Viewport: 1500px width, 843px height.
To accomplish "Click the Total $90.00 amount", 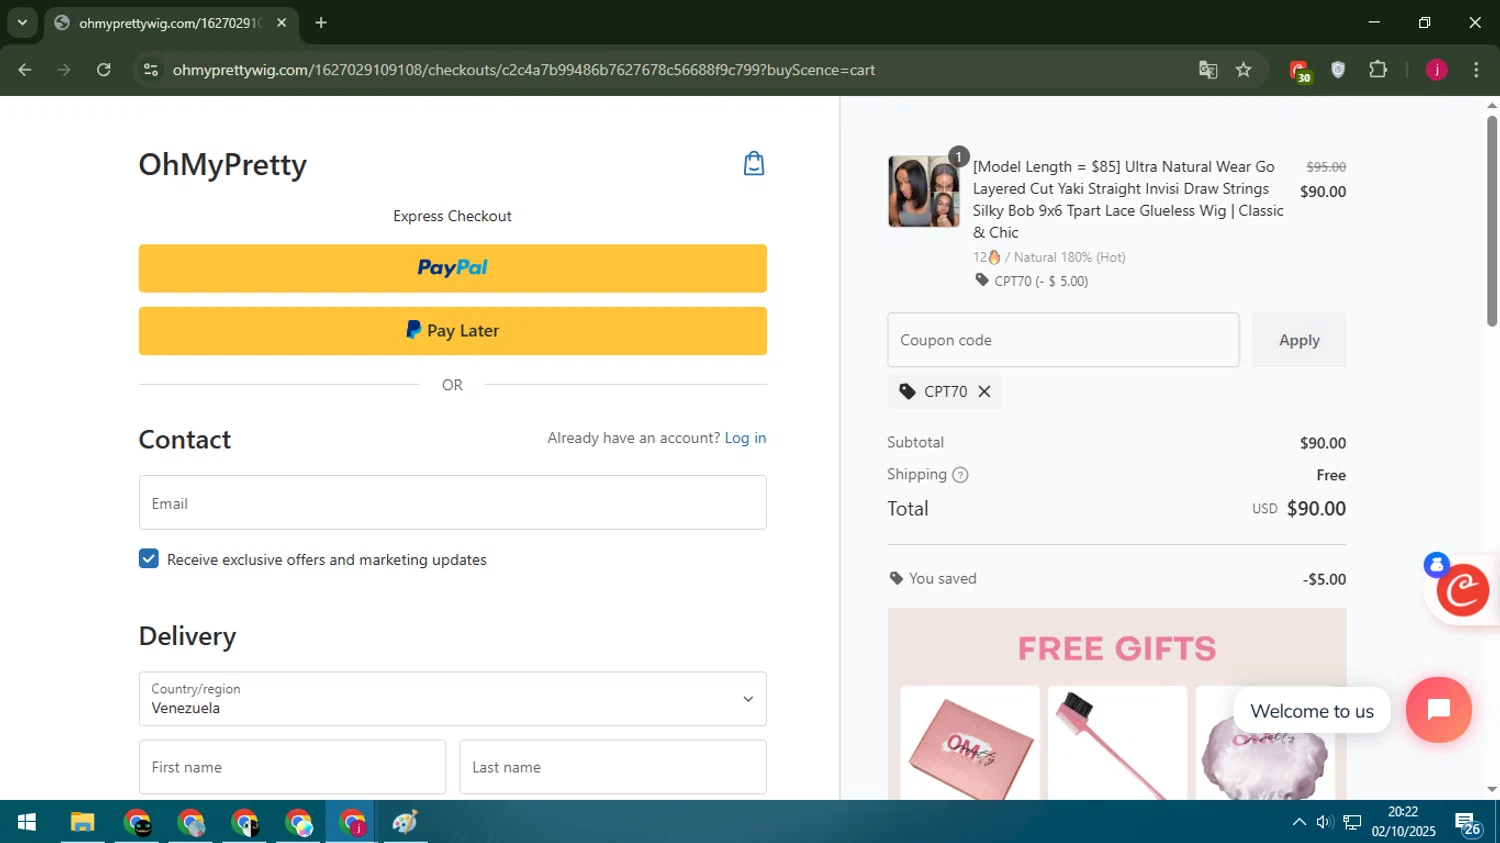I will 1316,509.
